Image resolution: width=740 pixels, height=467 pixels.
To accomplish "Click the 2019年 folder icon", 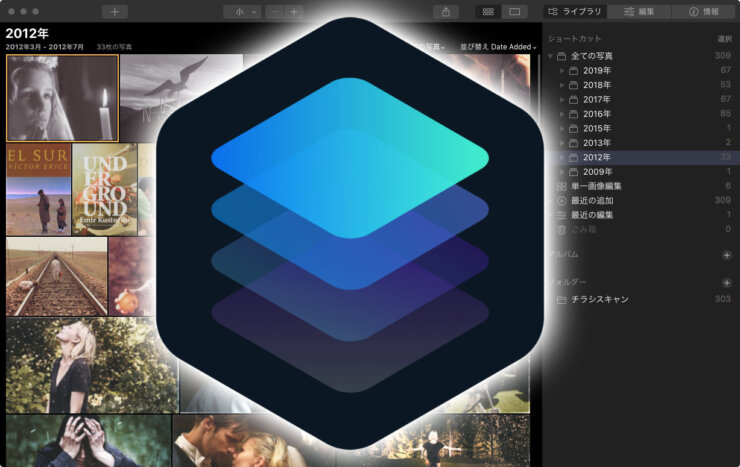I will tap(573, 71).
